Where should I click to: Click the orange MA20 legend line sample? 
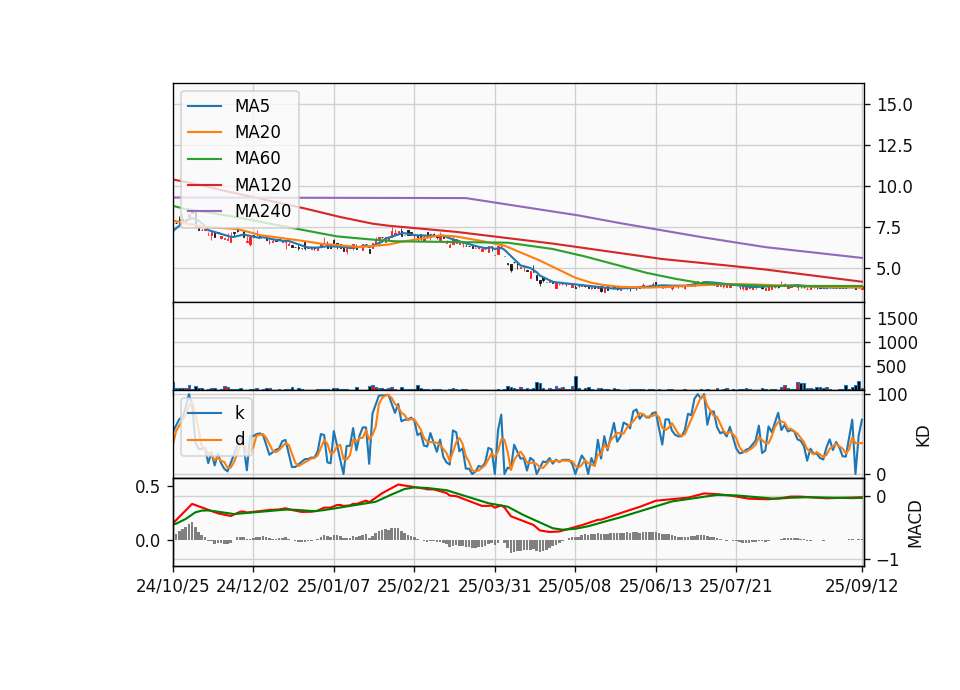[x=204, y=132]
